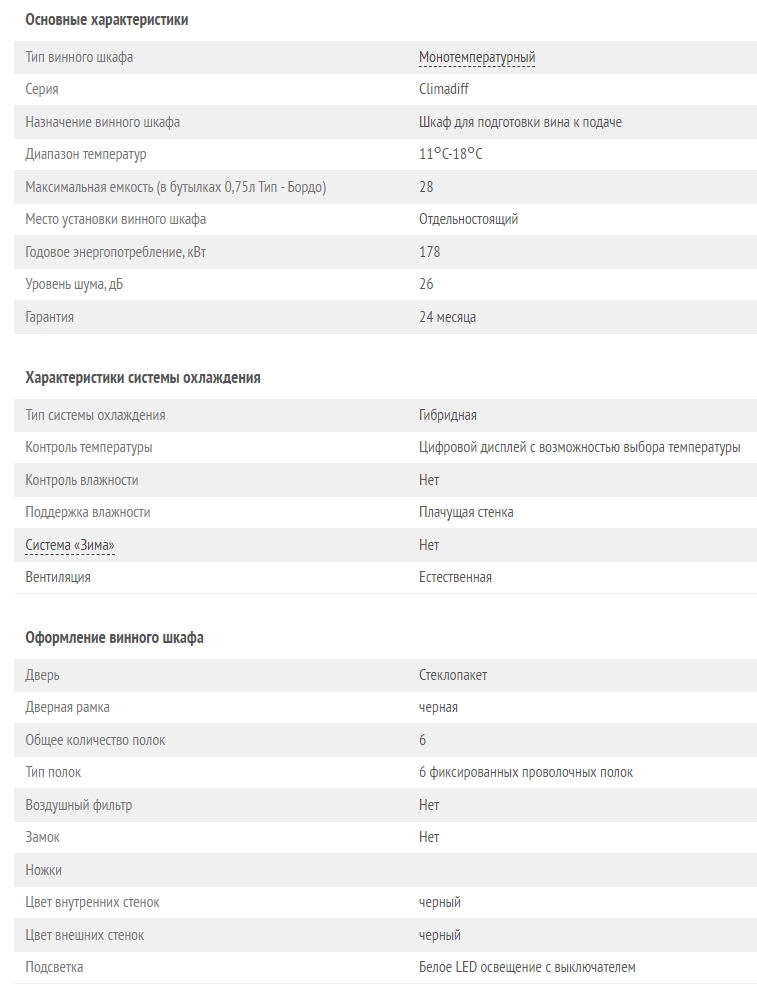
Task: Click the "Основные характеристики" section heading
Action: [x=107, y=20]
